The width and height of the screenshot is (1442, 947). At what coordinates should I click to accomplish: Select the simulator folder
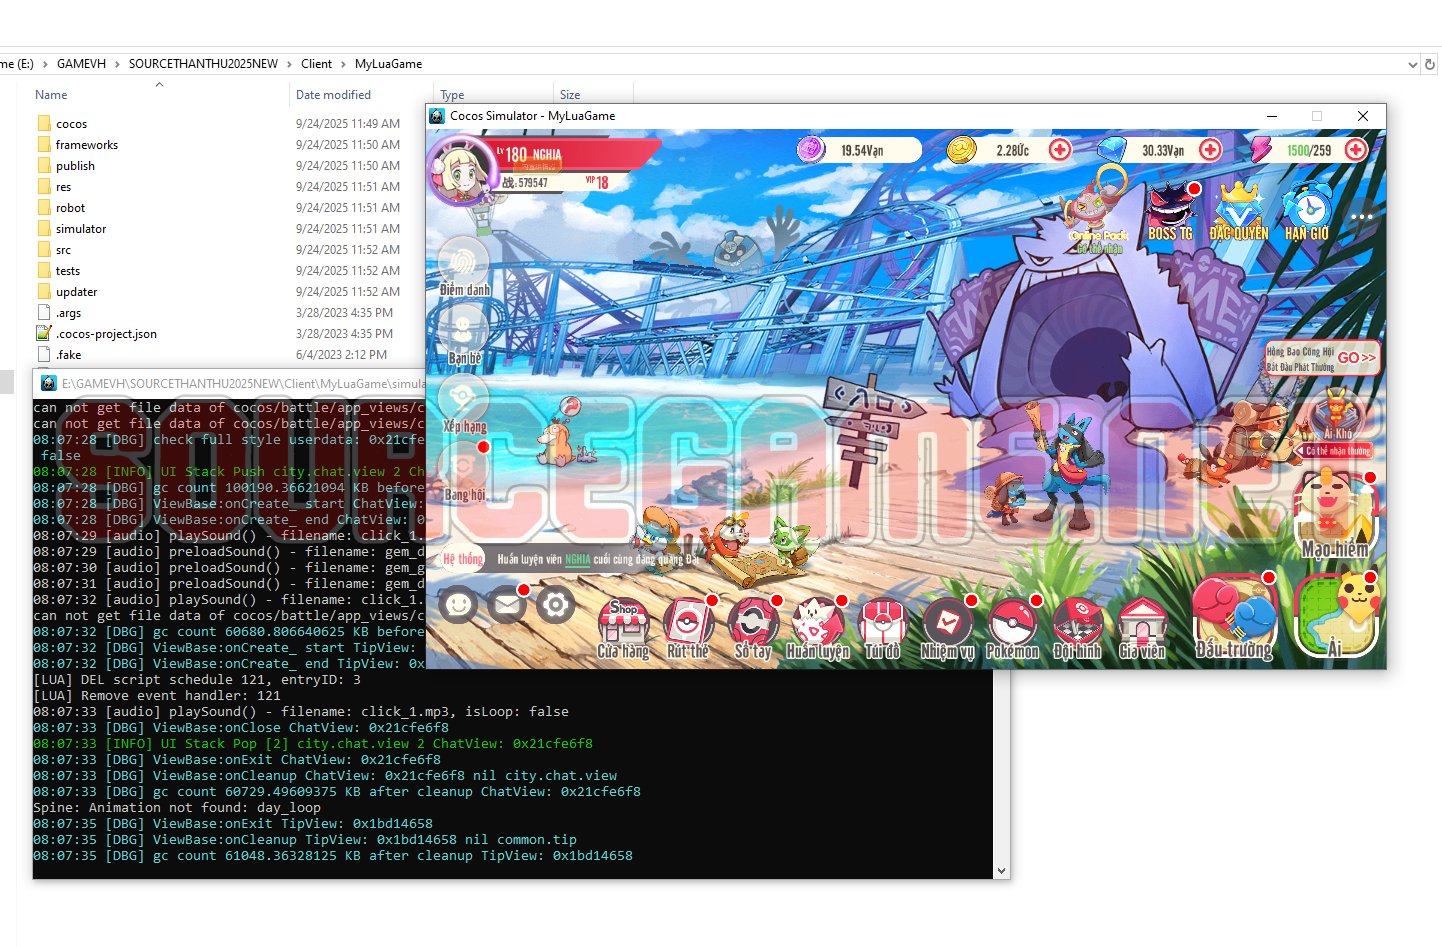(81, 229)
